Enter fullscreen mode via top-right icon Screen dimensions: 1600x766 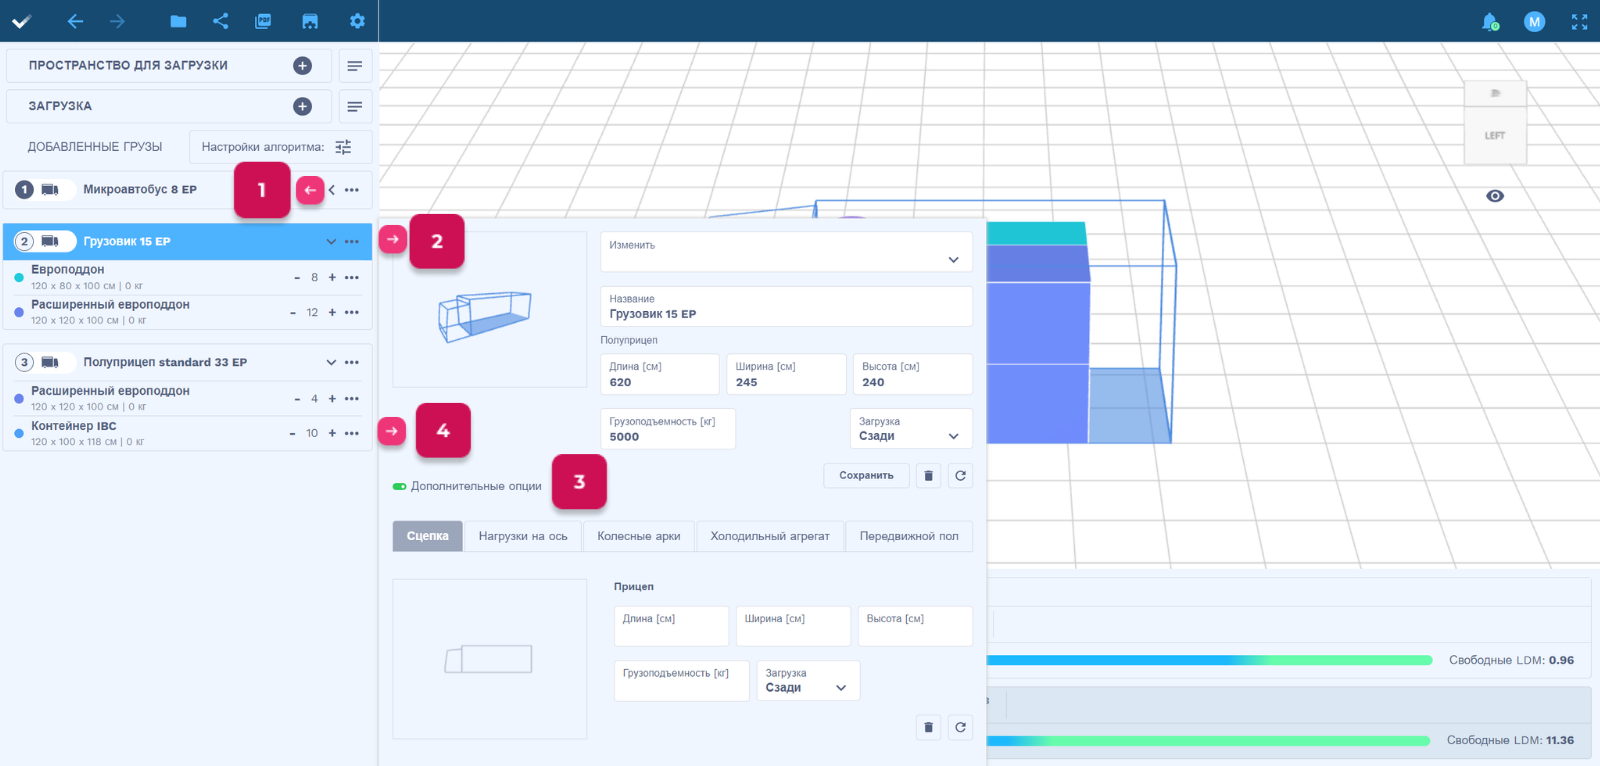[1579, 21]
